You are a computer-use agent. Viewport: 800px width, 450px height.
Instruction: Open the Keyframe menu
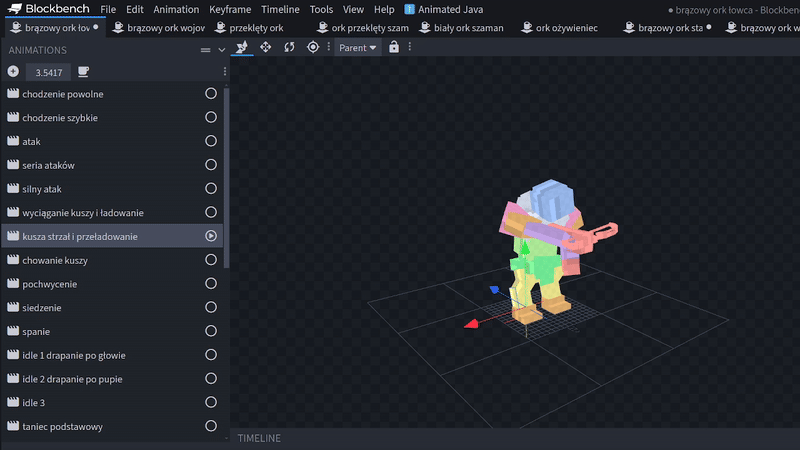pyautogui.click(x=230, y=9)
